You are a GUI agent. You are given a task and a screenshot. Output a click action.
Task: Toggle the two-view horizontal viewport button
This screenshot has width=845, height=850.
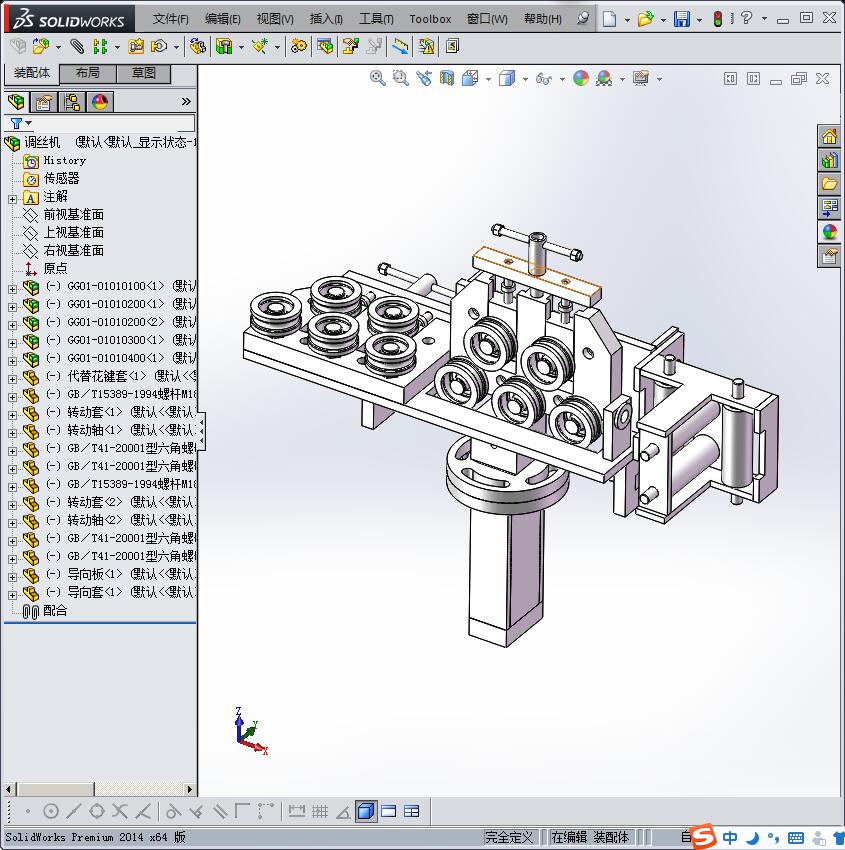(389, 812)
